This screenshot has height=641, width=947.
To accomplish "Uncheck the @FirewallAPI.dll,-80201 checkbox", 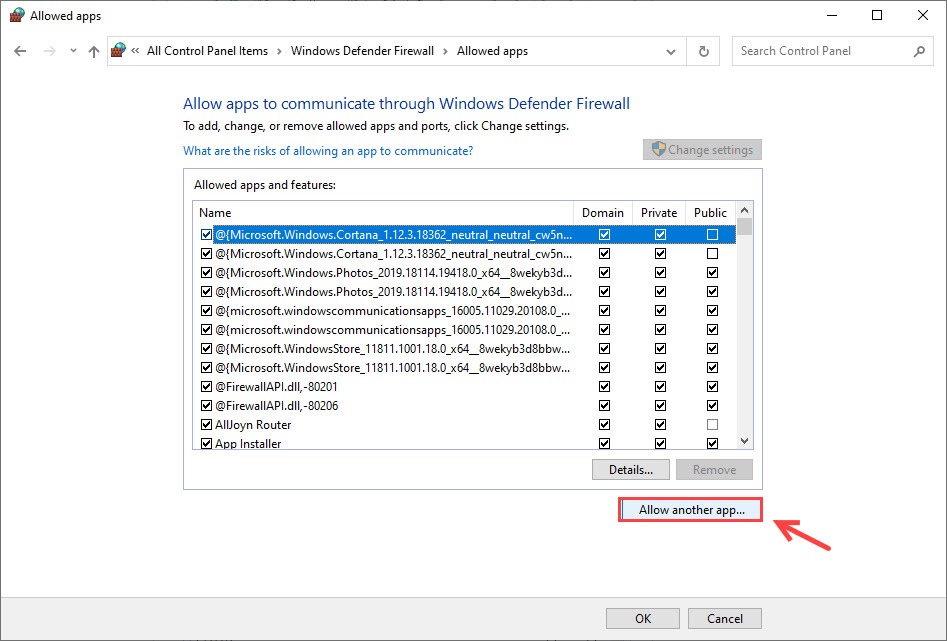I will tap(206, 387).
